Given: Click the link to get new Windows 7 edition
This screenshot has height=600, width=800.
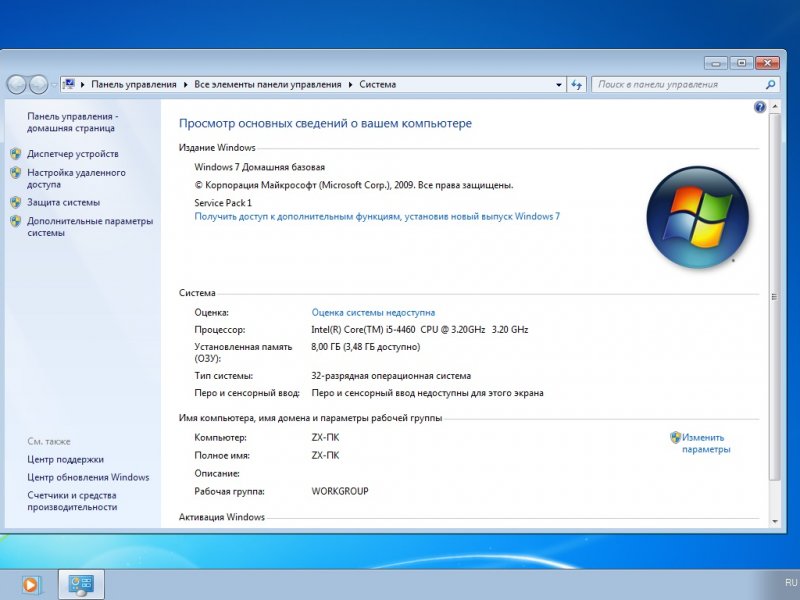Looking at the screenshot, I should pos(377,216).
